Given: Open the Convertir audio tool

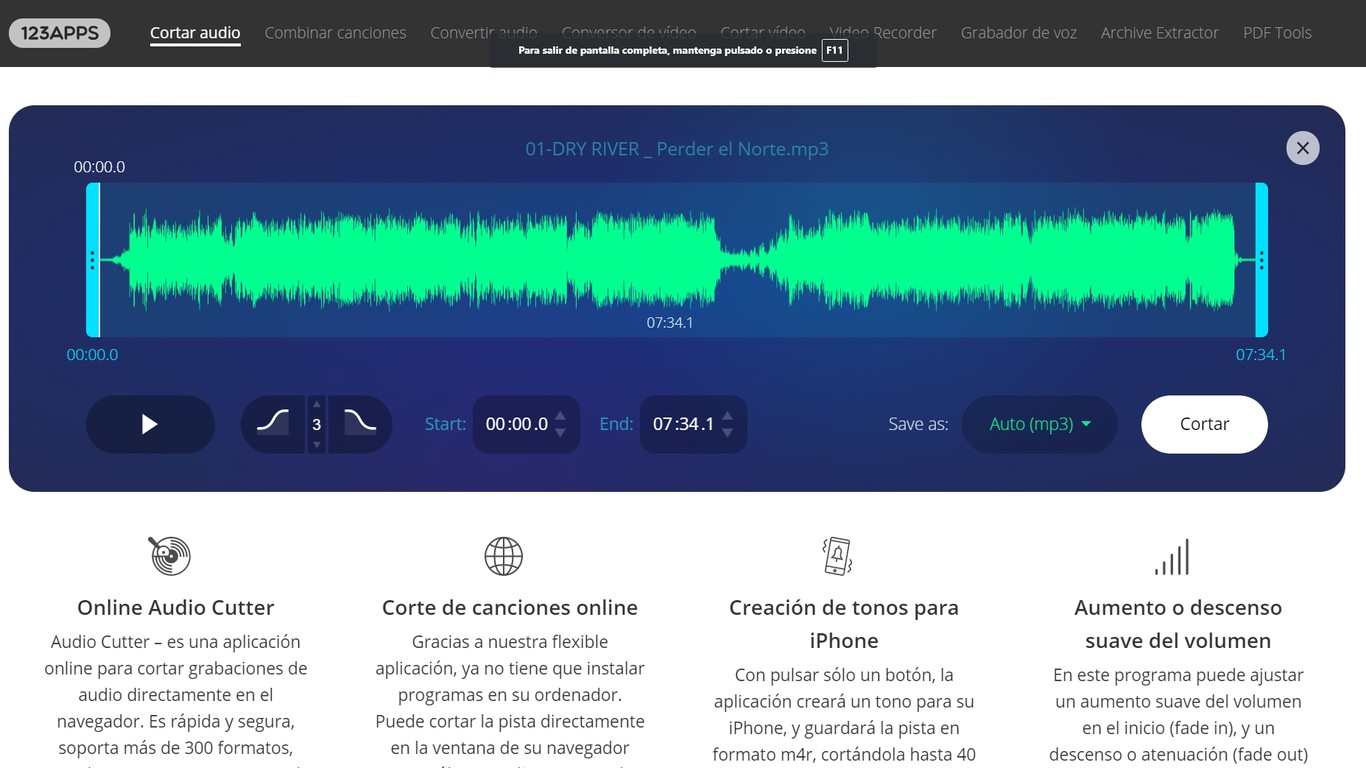Looking at the screenshot, I should click(x=483, y=32).
